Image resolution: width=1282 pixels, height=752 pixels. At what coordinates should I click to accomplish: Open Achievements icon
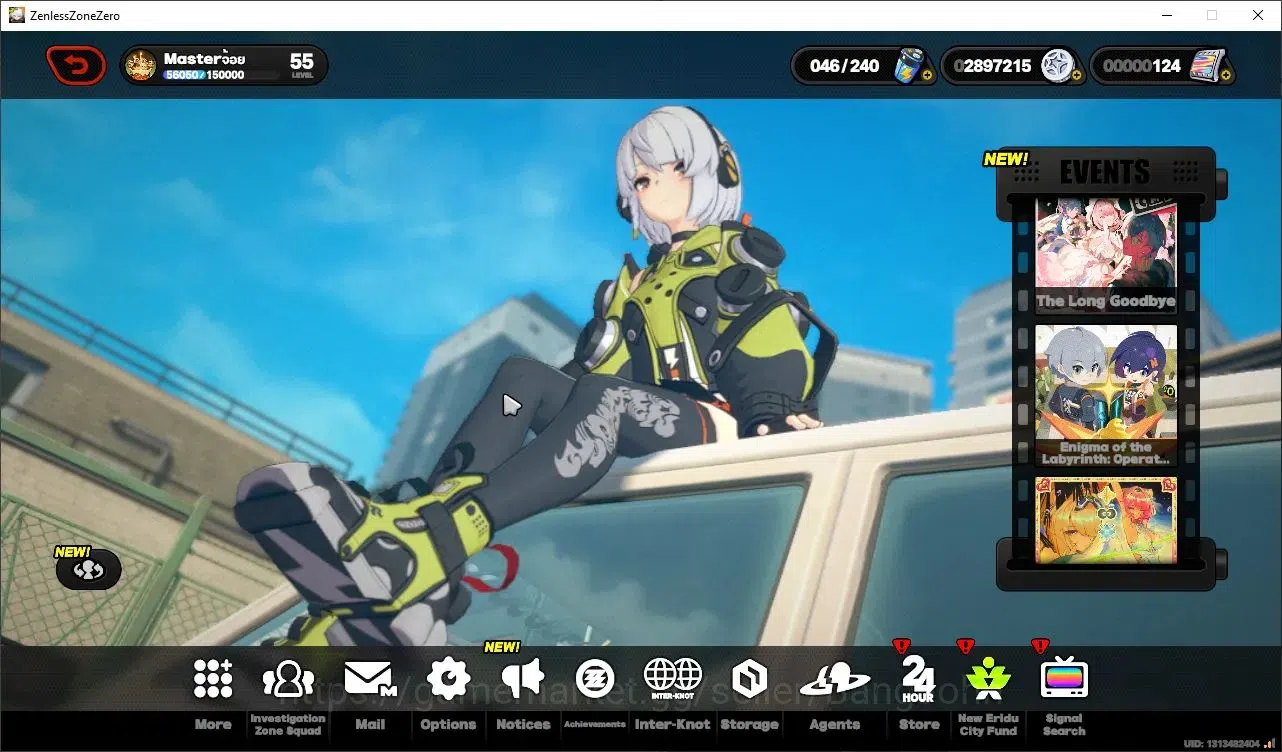pos(595,679)
